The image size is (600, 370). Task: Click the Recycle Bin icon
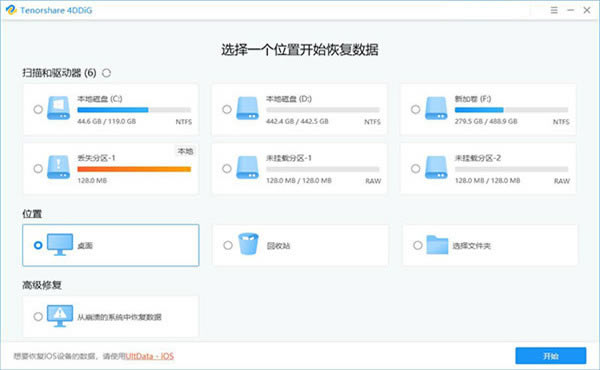(x=248, y=244)
